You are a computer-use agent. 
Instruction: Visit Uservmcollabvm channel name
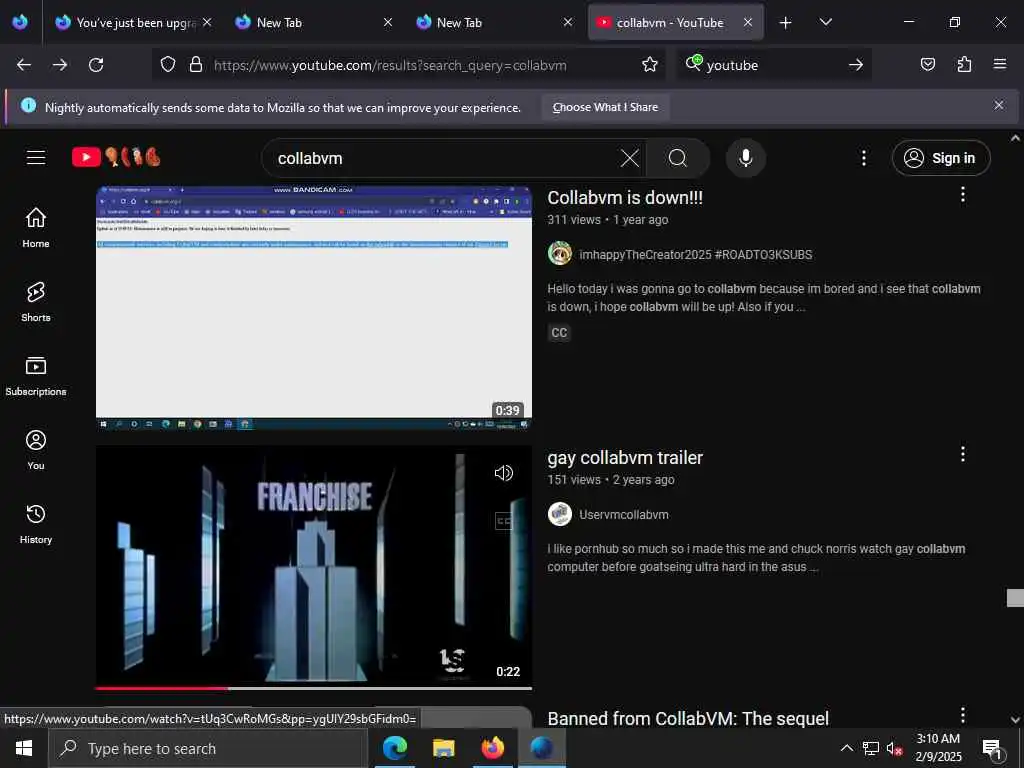624,515
